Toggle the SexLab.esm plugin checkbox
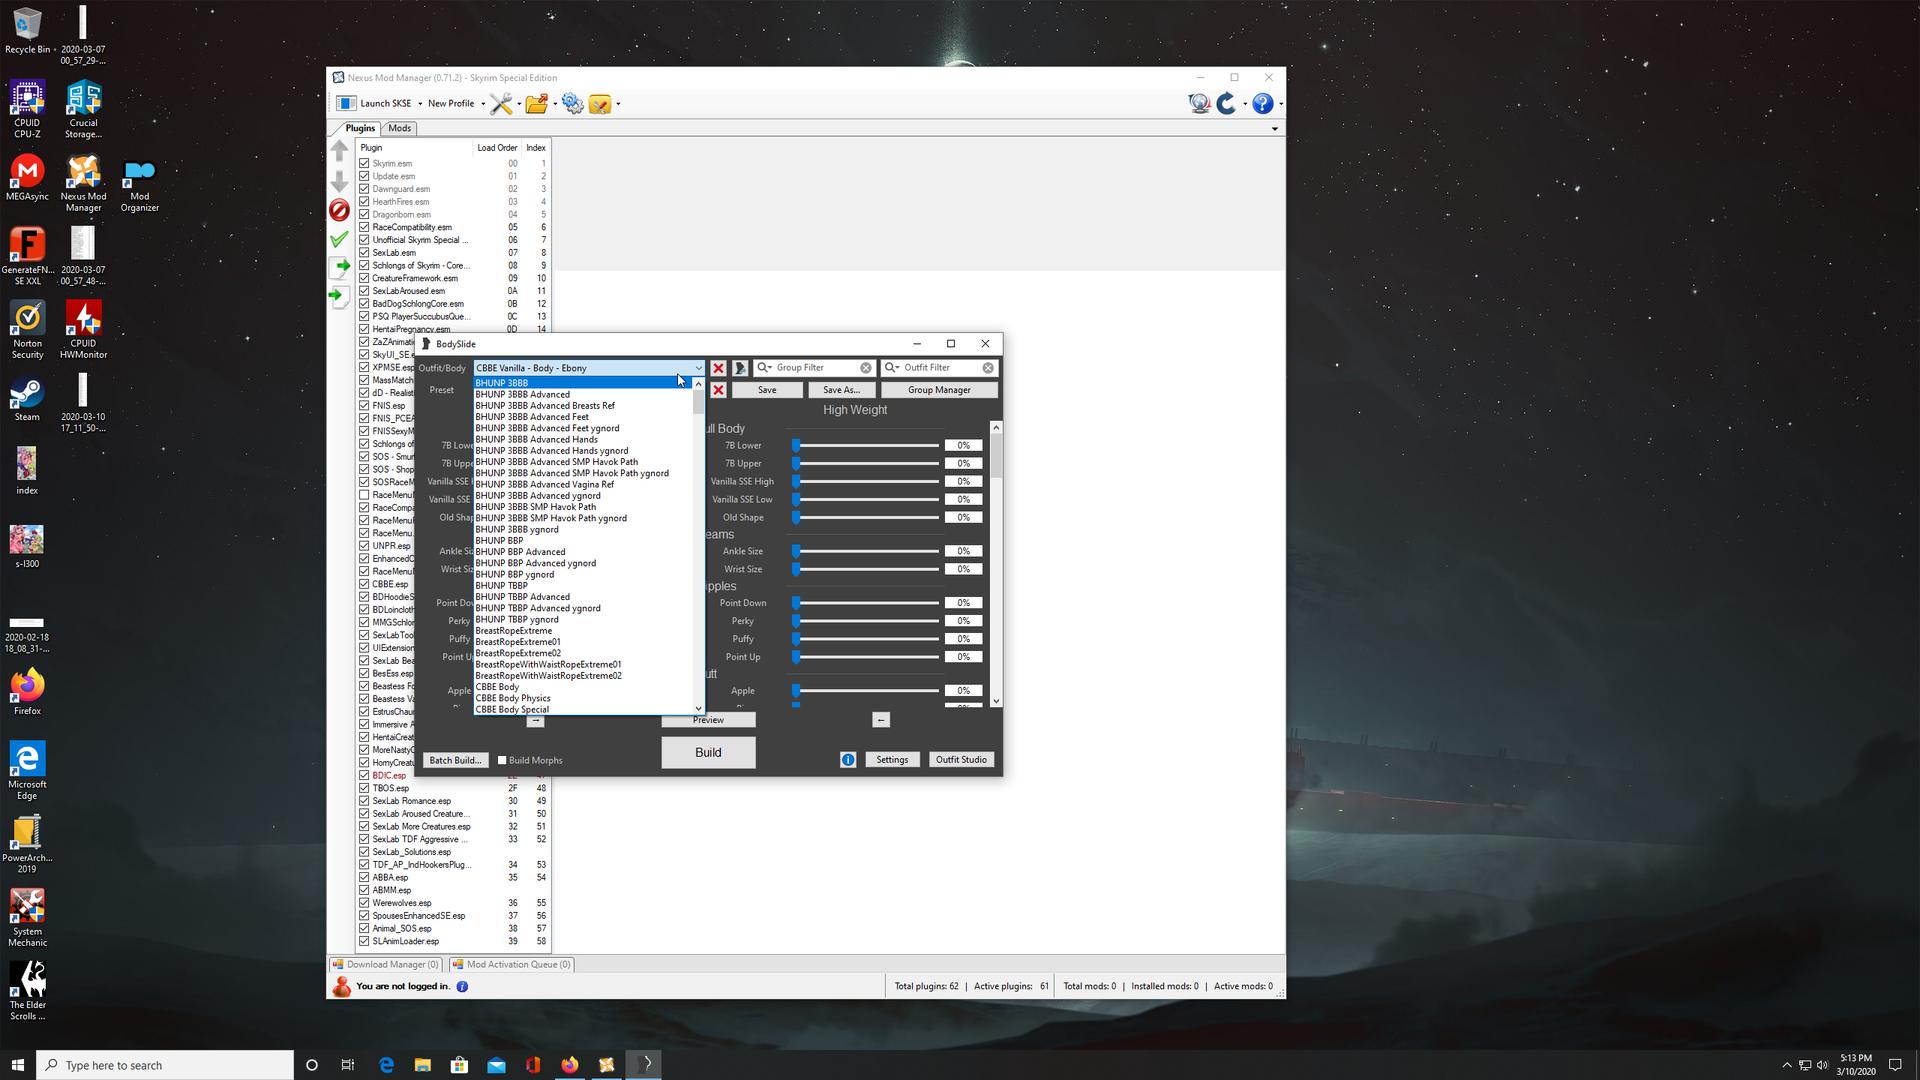This screenshot has width=1920, height=1080. [x=364, y=253]
